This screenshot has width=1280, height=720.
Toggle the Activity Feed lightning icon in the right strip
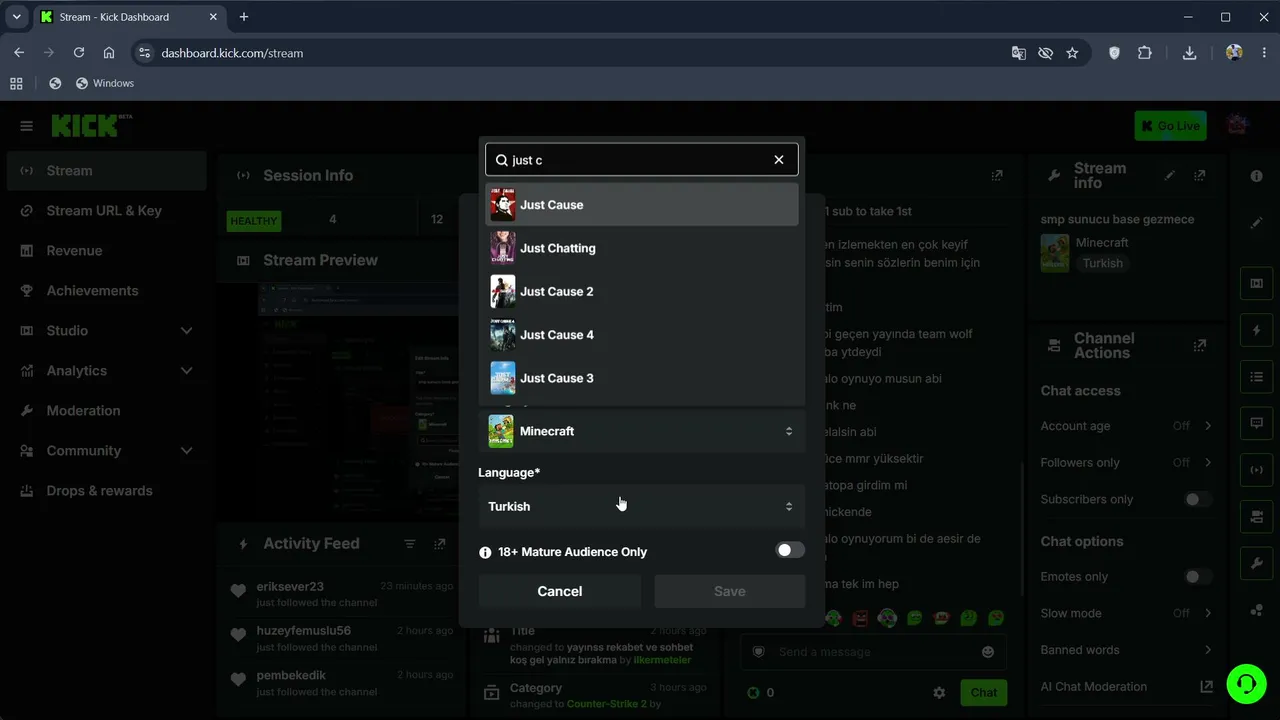click(x=1257, y=330)
